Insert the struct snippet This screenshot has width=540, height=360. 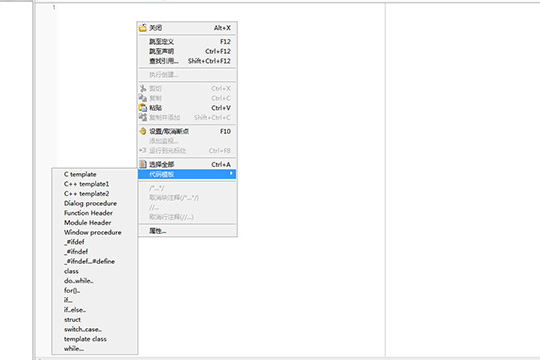[95, 320]
